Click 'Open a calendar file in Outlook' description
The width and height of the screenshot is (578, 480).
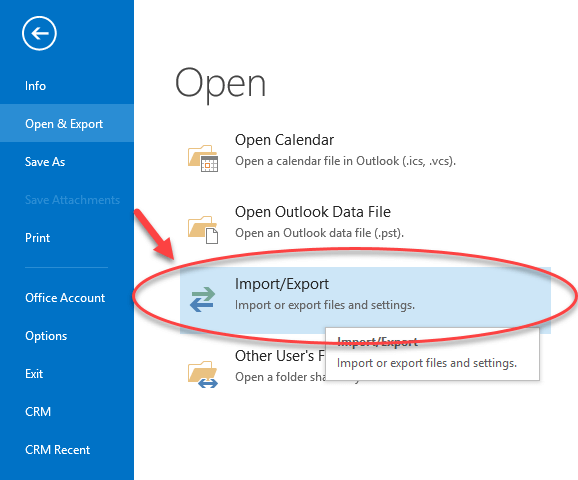tap(345, 161)
